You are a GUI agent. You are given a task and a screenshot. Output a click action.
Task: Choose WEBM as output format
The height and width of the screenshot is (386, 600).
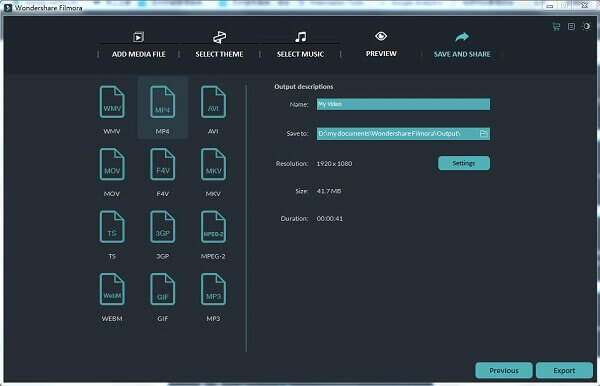point(112,289)
